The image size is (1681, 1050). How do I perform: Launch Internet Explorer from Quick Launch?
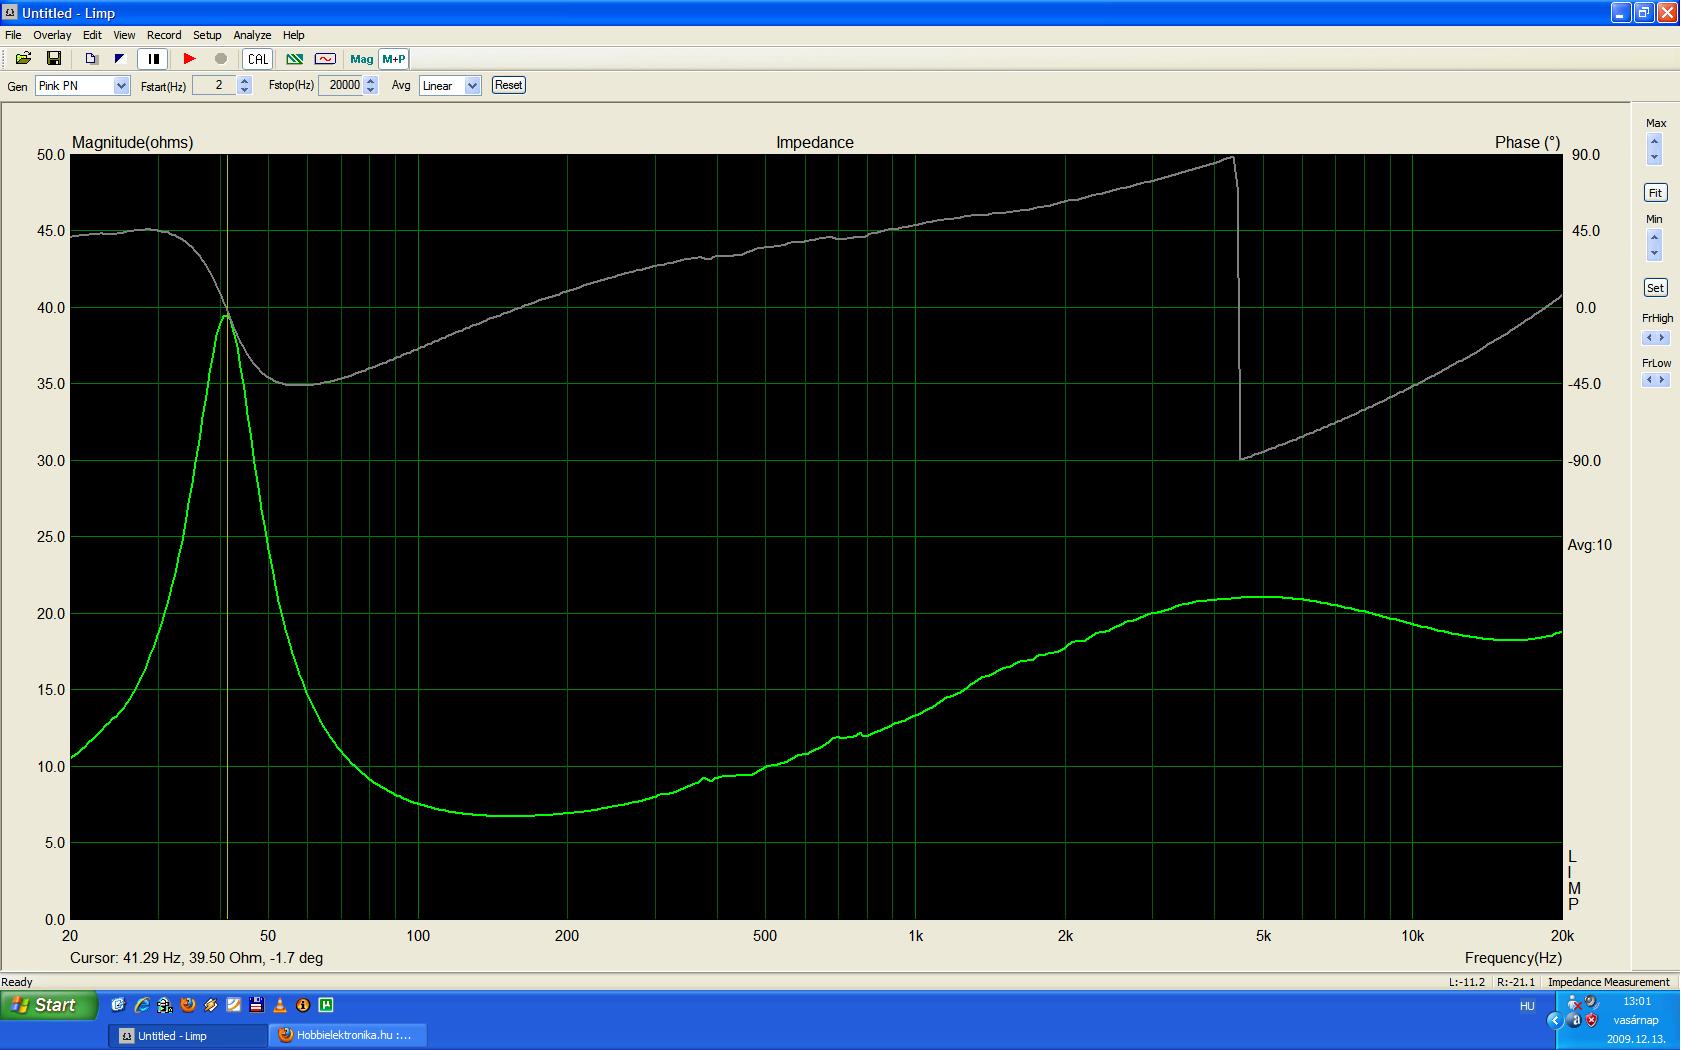pyautogui.click(x=142, y=1005)
